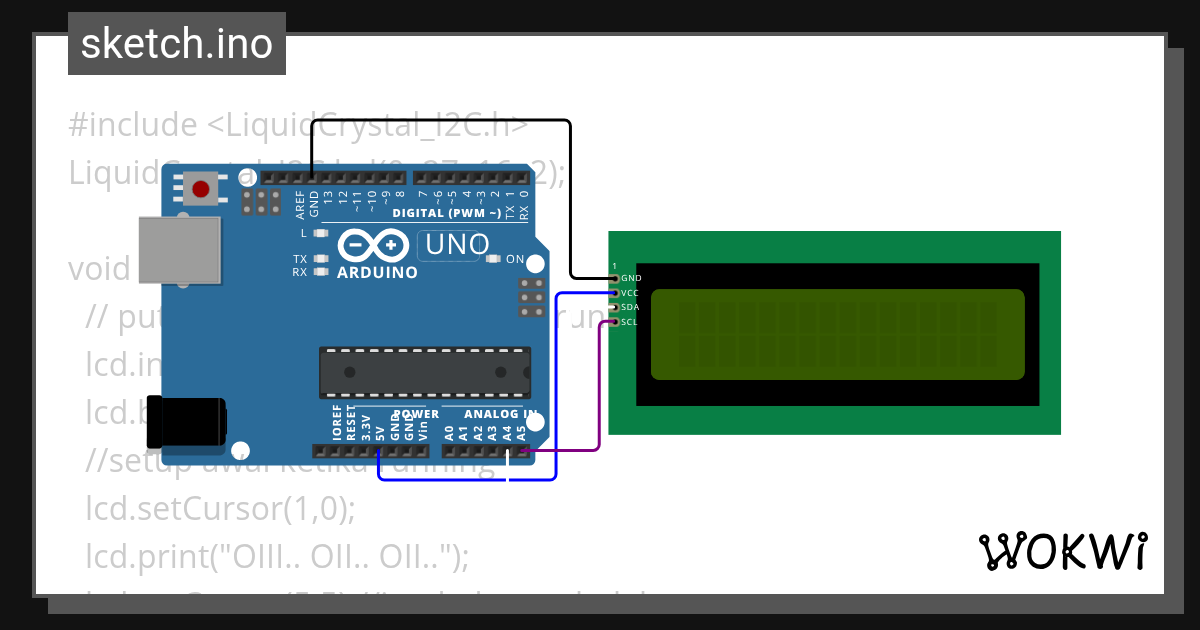Click the L LED on the board
Screen dimensions: 1200x630
pos(320,233)
